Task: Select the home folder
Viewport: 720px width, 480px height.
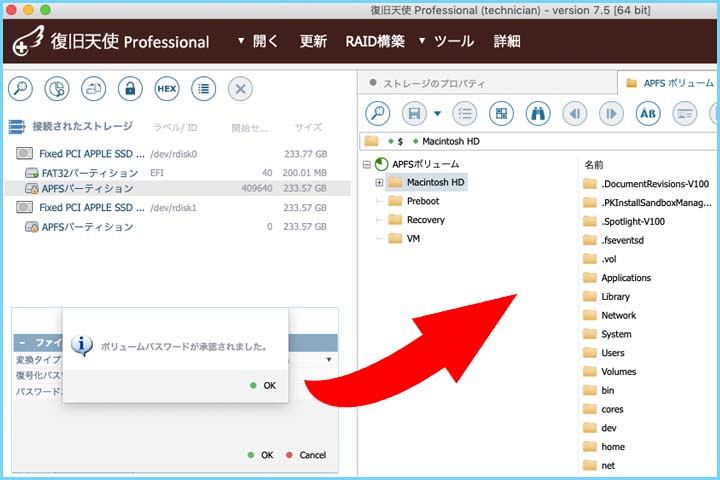Action: pos(604,447)
